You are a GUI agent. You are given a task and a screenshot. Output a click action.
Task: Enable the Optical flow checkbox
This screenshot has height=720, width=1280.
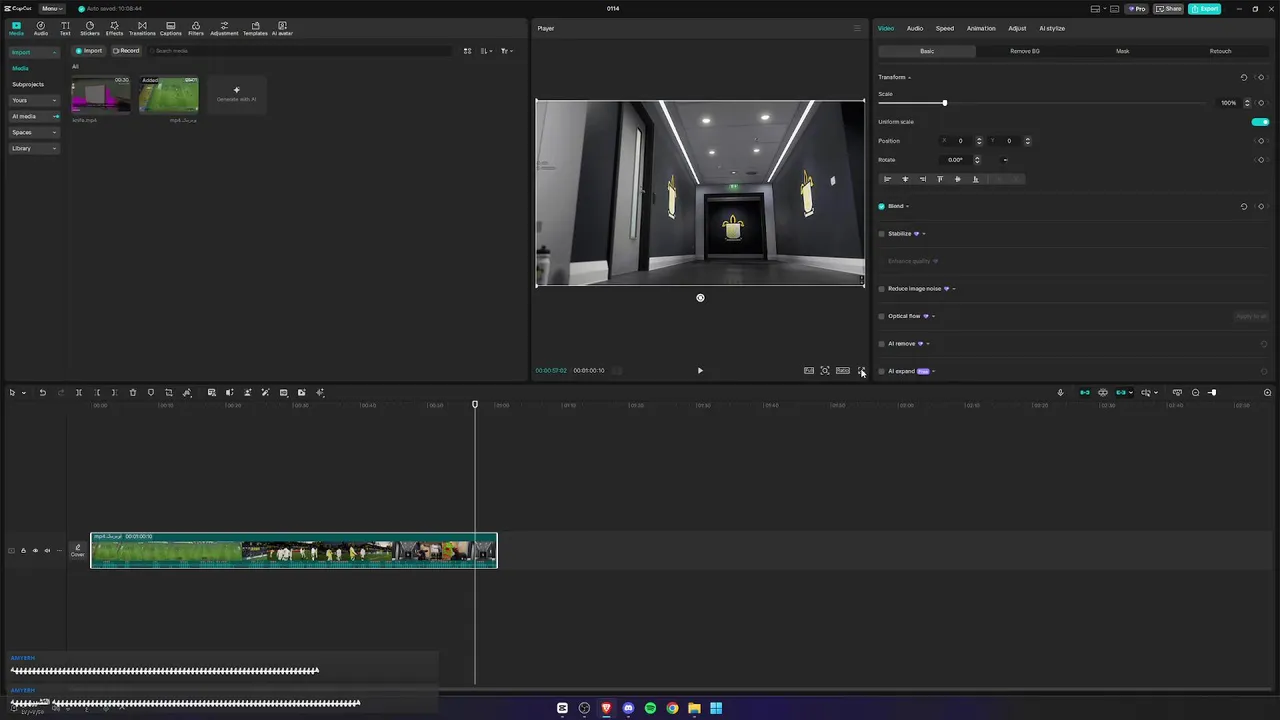(x=881, y=316)
